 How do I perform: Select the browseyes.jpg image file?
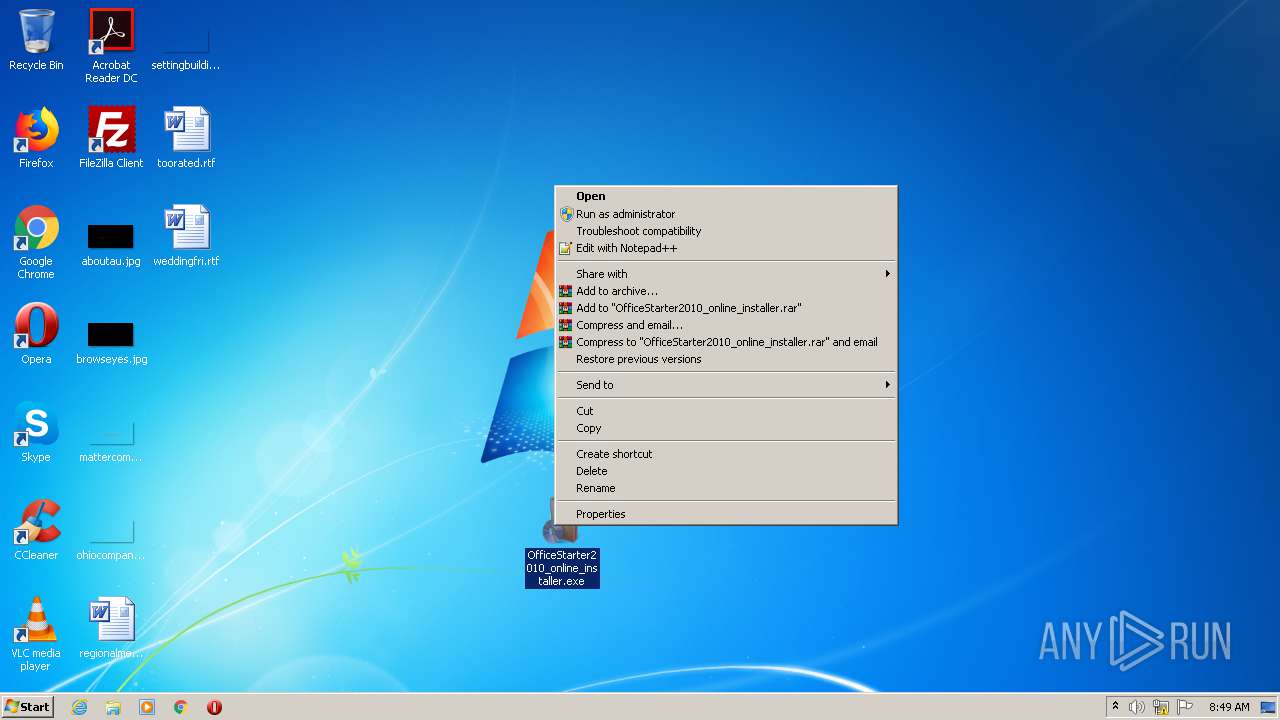click(111, 340)
